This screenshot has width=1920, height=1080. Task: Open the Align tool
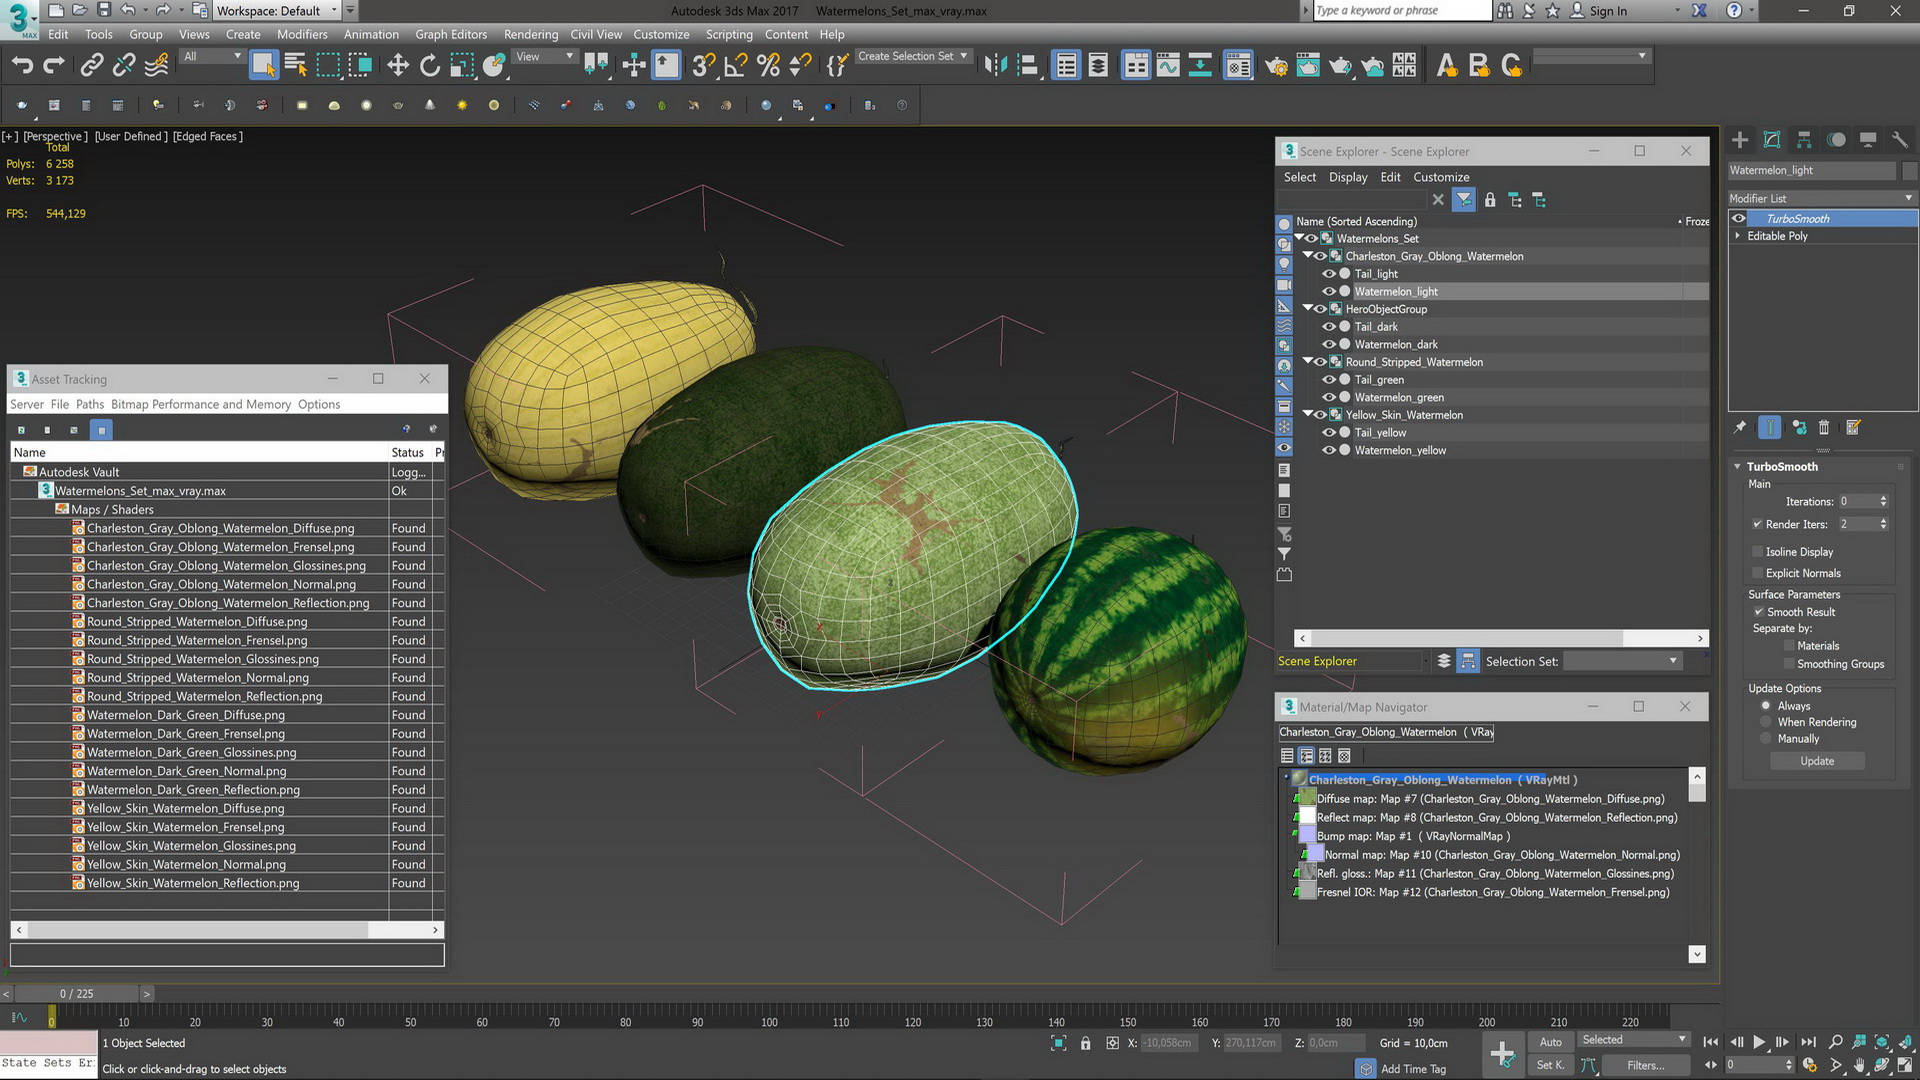1027,66
